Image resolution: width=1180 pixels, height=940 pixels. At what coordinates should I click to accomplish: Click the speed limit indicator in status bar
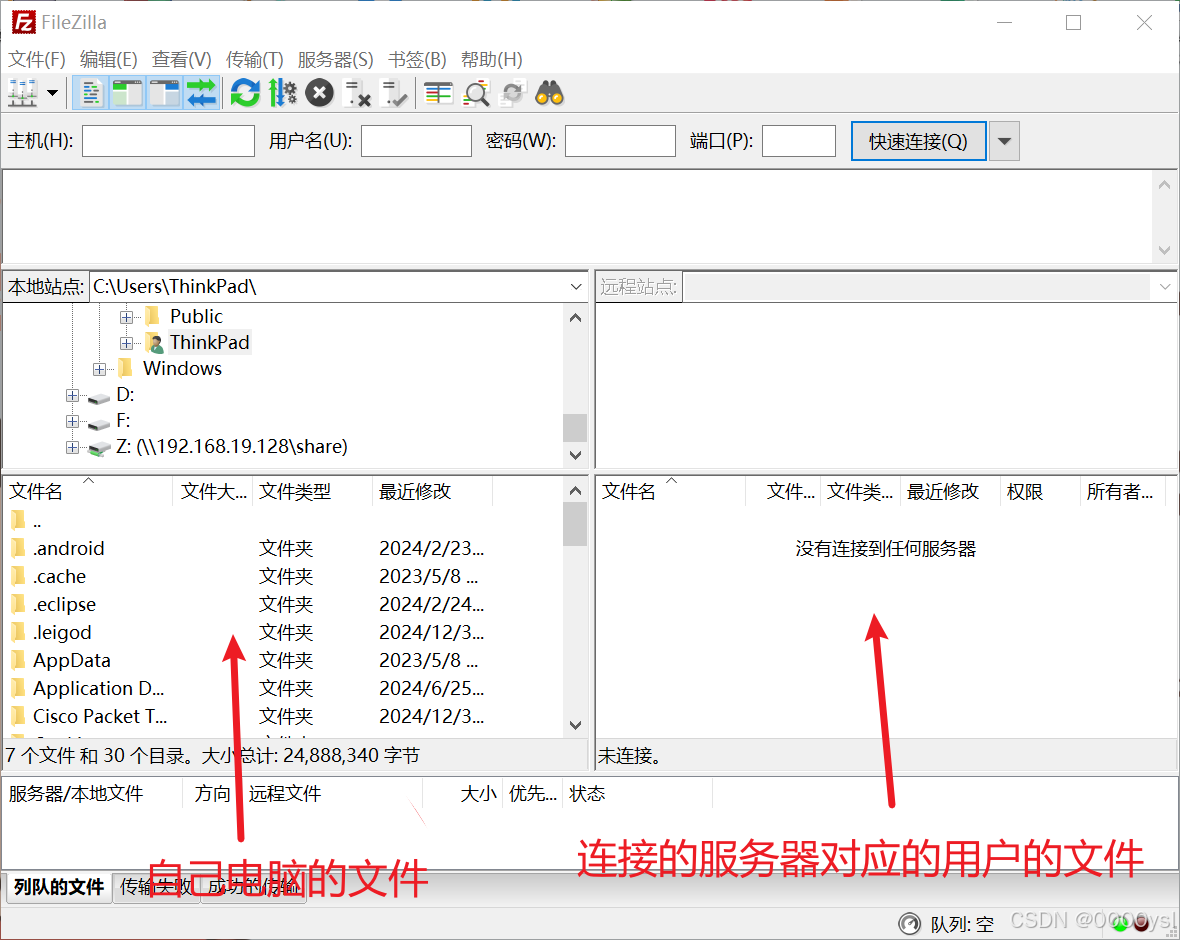pyautogui.click(x=910, y=923)
